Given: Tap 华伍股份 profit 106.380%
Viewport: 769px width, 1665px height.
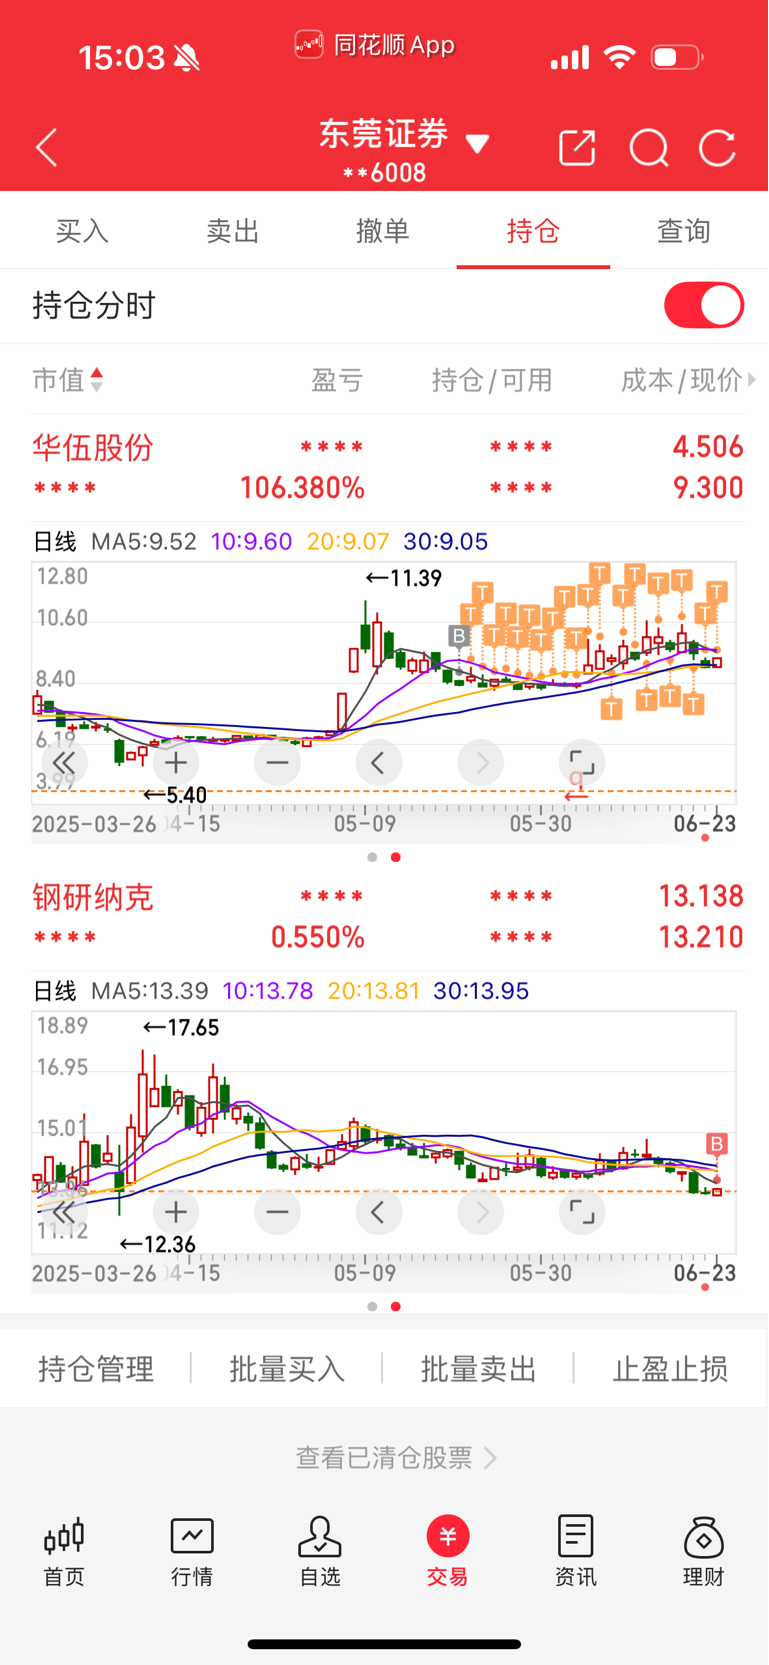Looking at the screenshot, I should (302, 488).
